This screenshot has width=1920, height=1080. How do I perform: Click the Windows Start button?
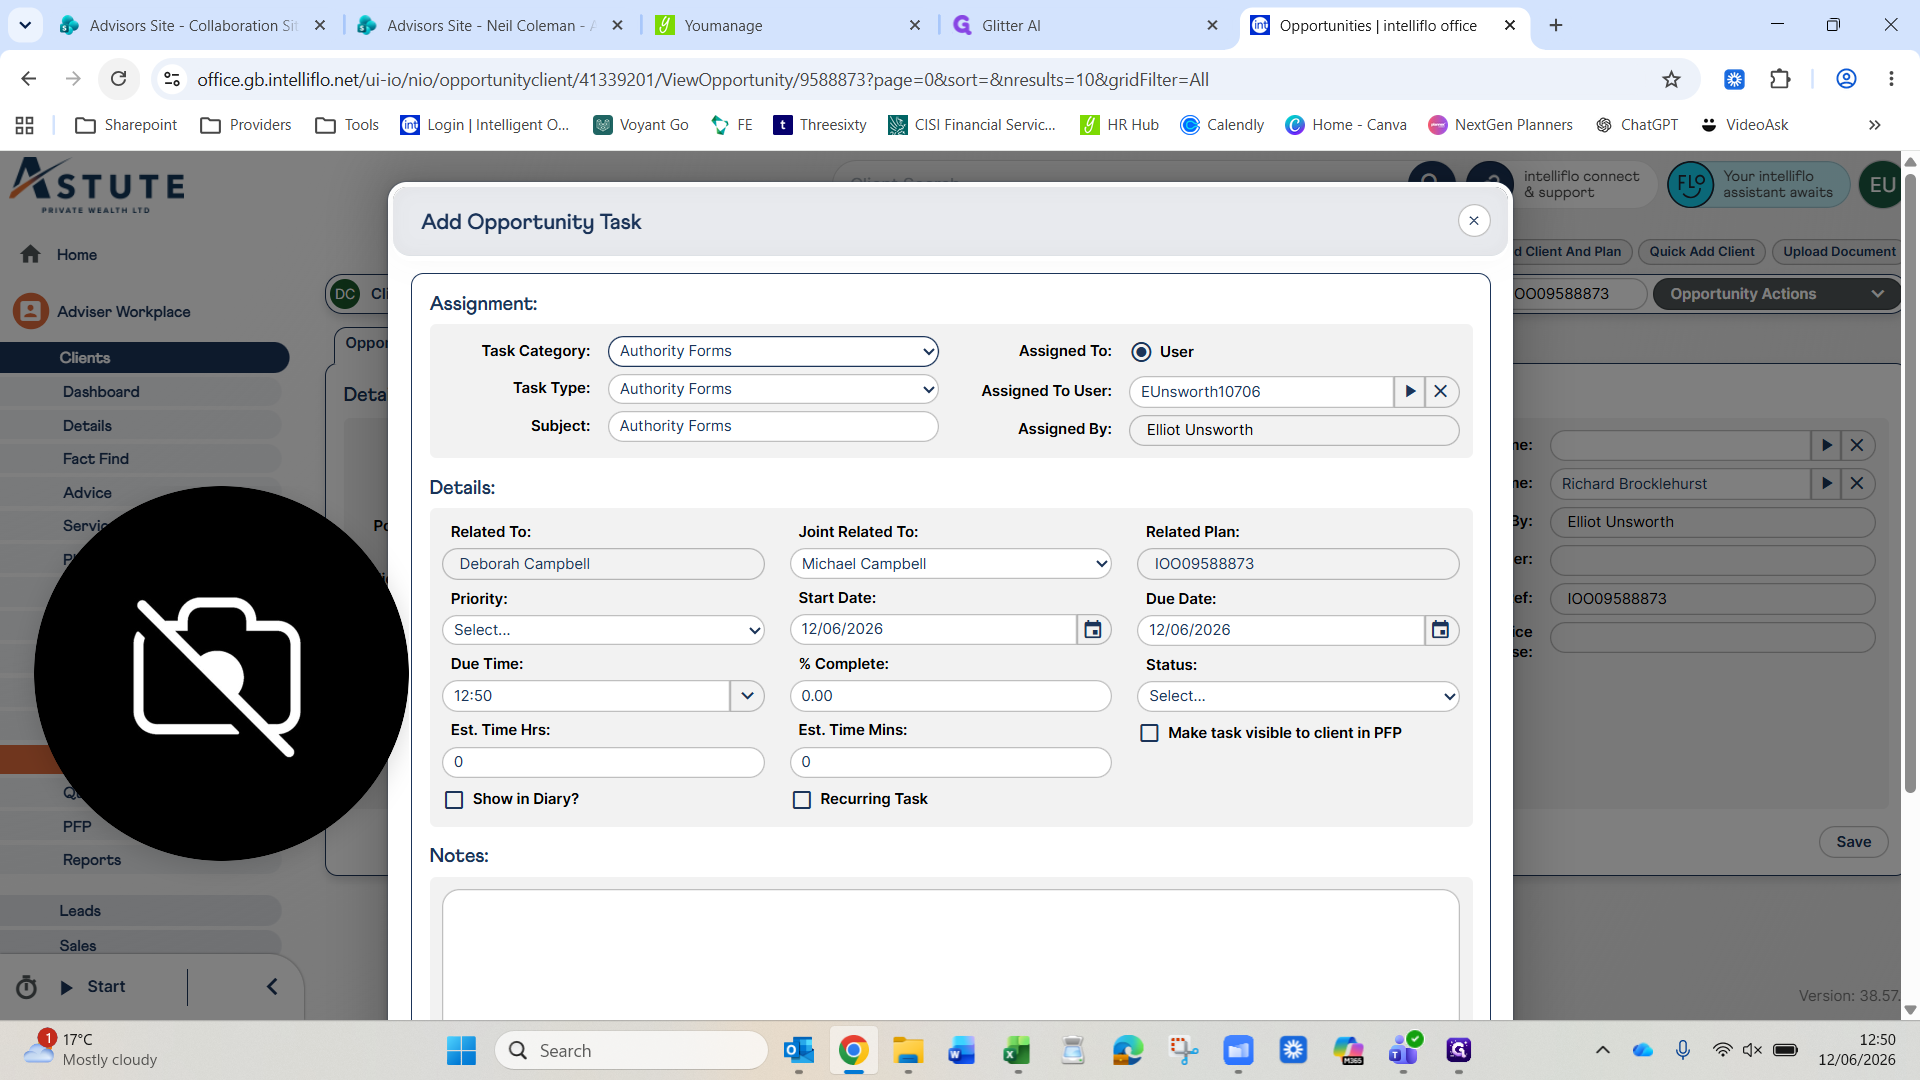(461, 1050)
